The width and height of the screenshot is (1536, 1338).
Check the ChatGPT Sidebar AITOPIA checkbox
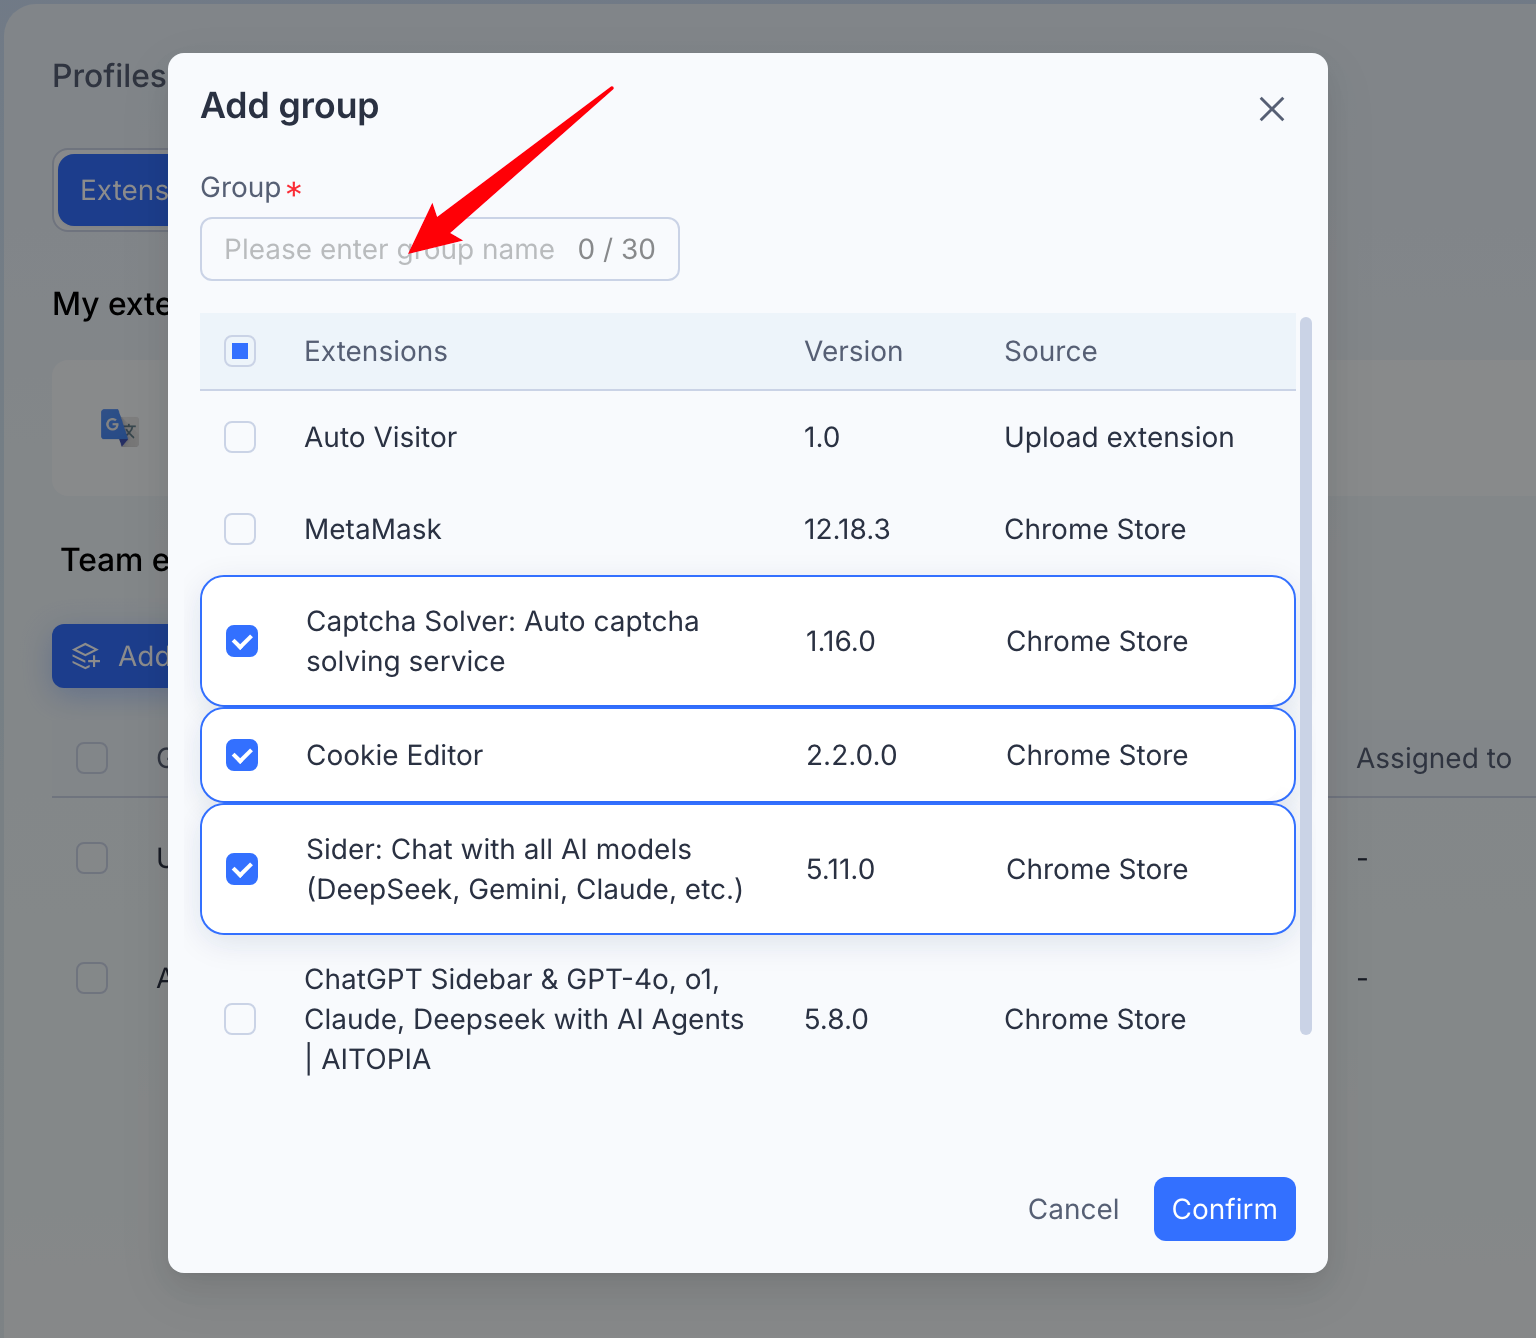[240, 1019]
